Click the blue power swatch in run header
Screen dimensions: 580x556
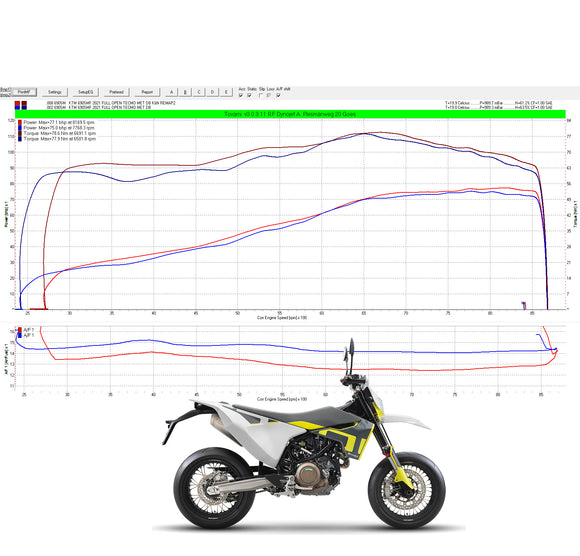click(x=17, y=107)
